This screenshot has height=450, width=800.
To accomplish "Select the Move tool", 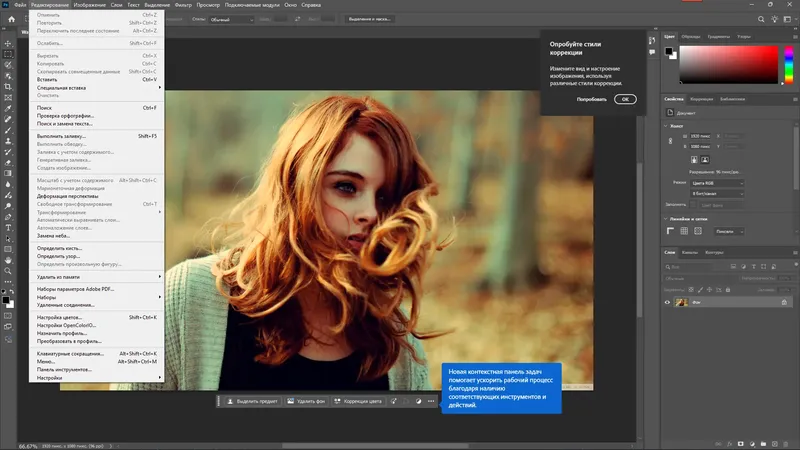I will tap(7, 42).
